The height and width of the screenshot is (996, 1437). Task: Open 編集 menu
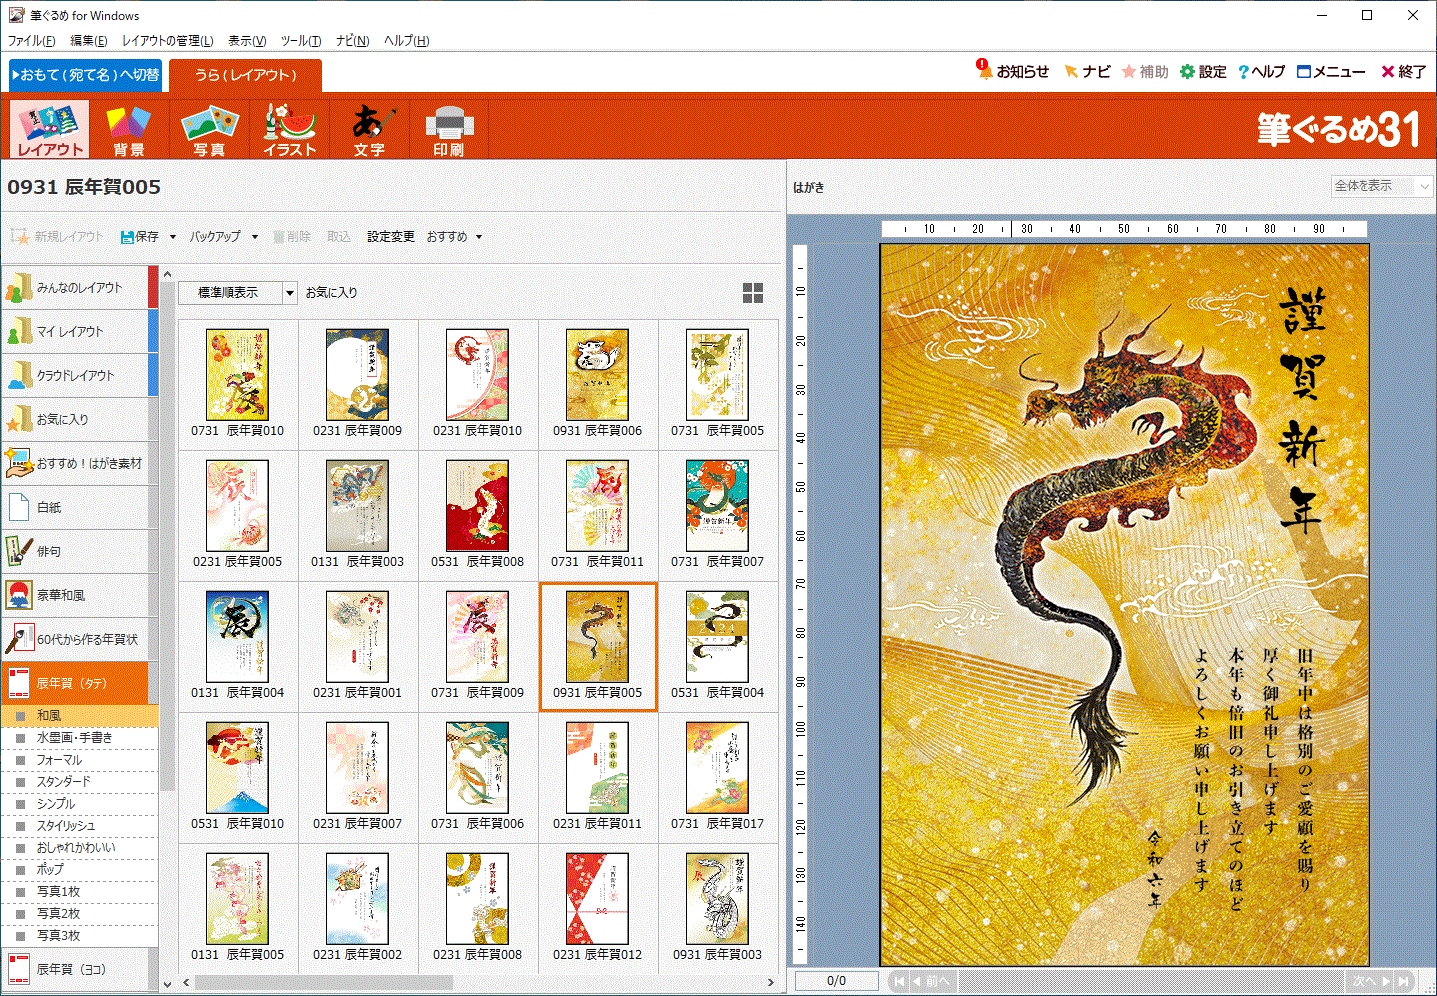pyautogui.click(x=89, y=41)
